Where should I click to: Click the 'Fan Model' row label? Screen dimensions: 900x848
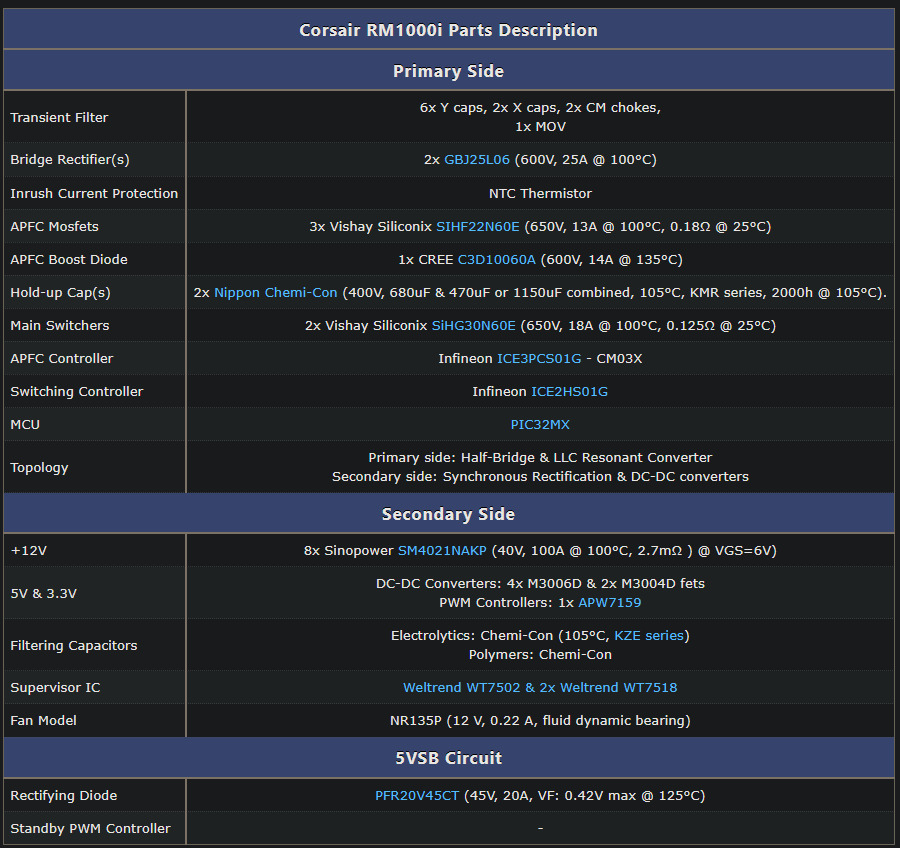(44, 721)
